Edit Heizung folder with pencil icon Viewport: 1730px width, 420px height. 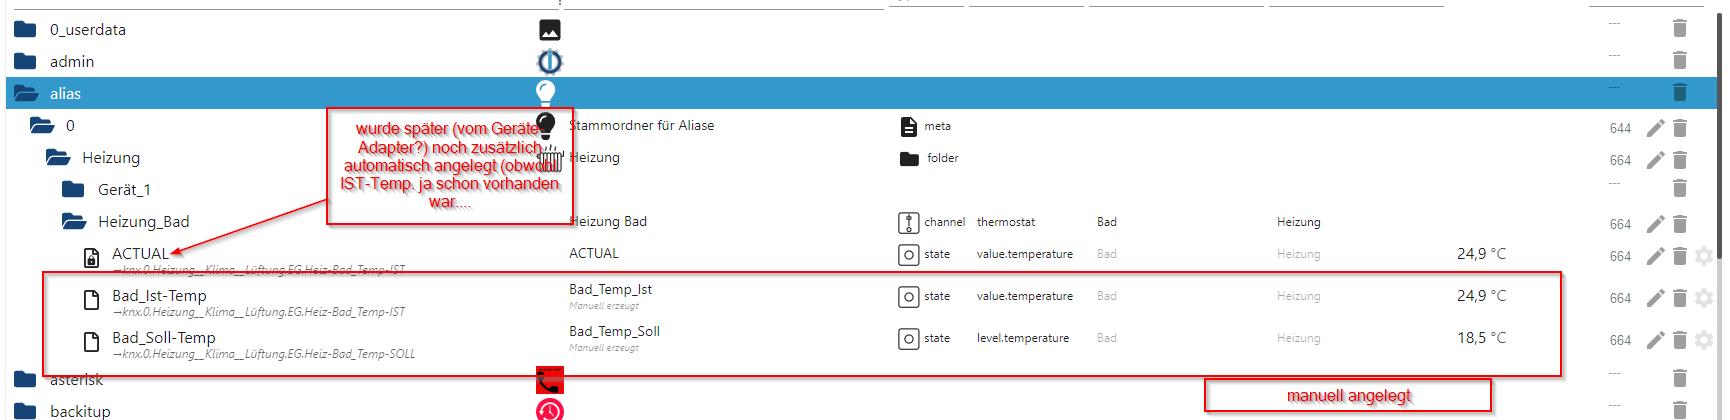(x=1656, y=160)
